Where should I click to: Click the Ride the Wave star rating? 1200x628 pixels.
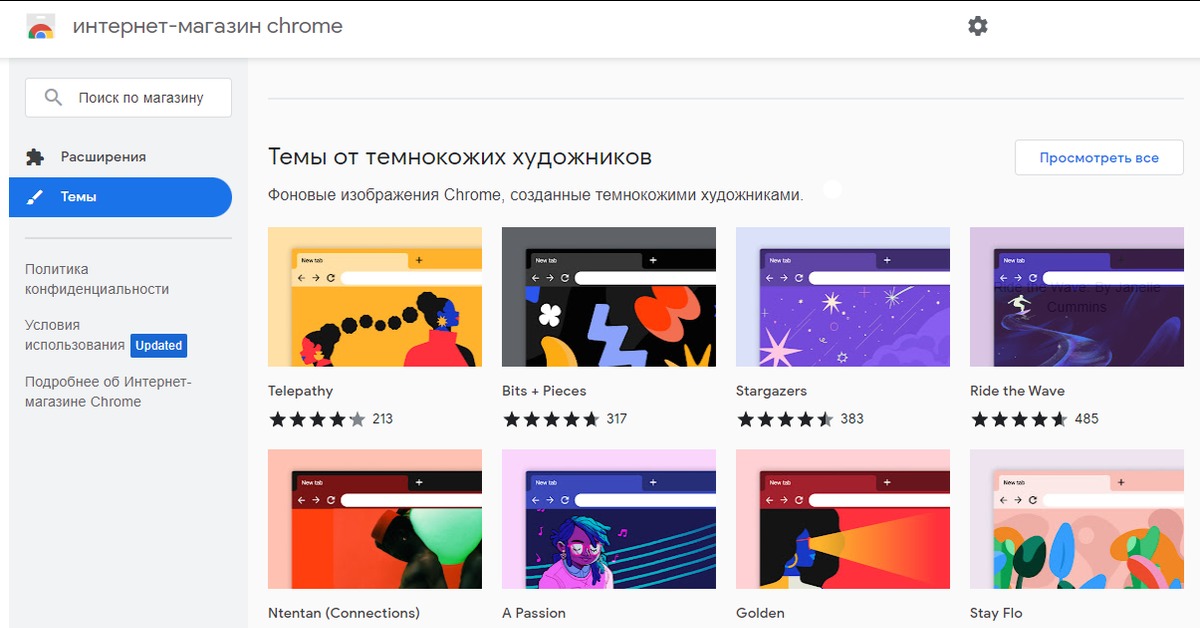coord(1019,419)
